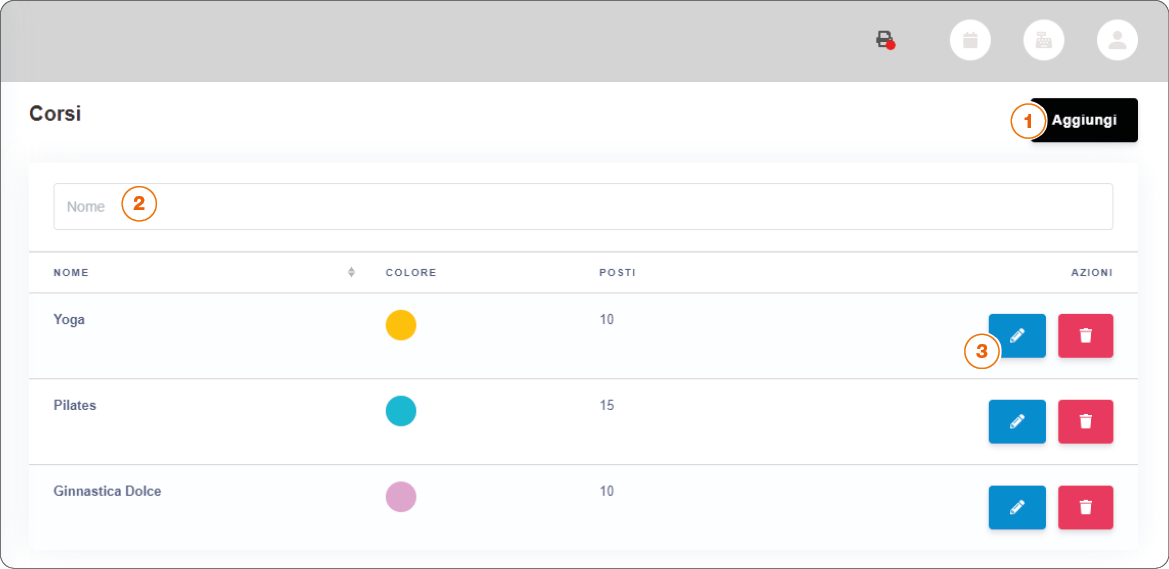Screen dimensions: 1169x569
Task: Edit the Ginnastica Dolce course
Action: [1017, 508]
